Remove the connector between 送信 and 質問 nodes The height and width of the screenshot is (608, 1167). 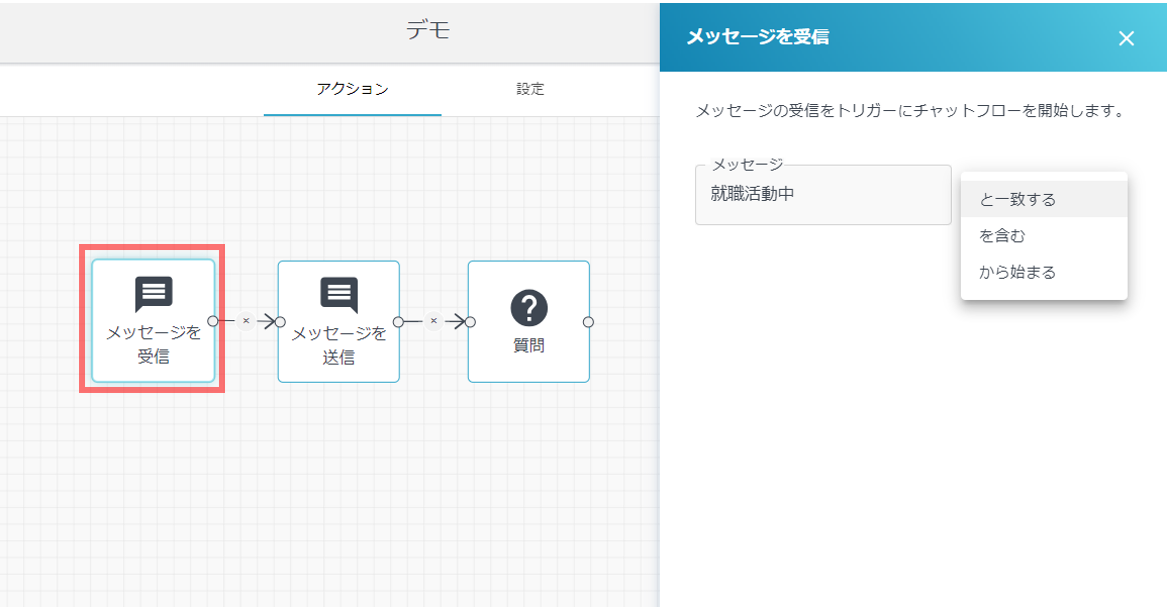pyautogui.click(x=433, y=321)
